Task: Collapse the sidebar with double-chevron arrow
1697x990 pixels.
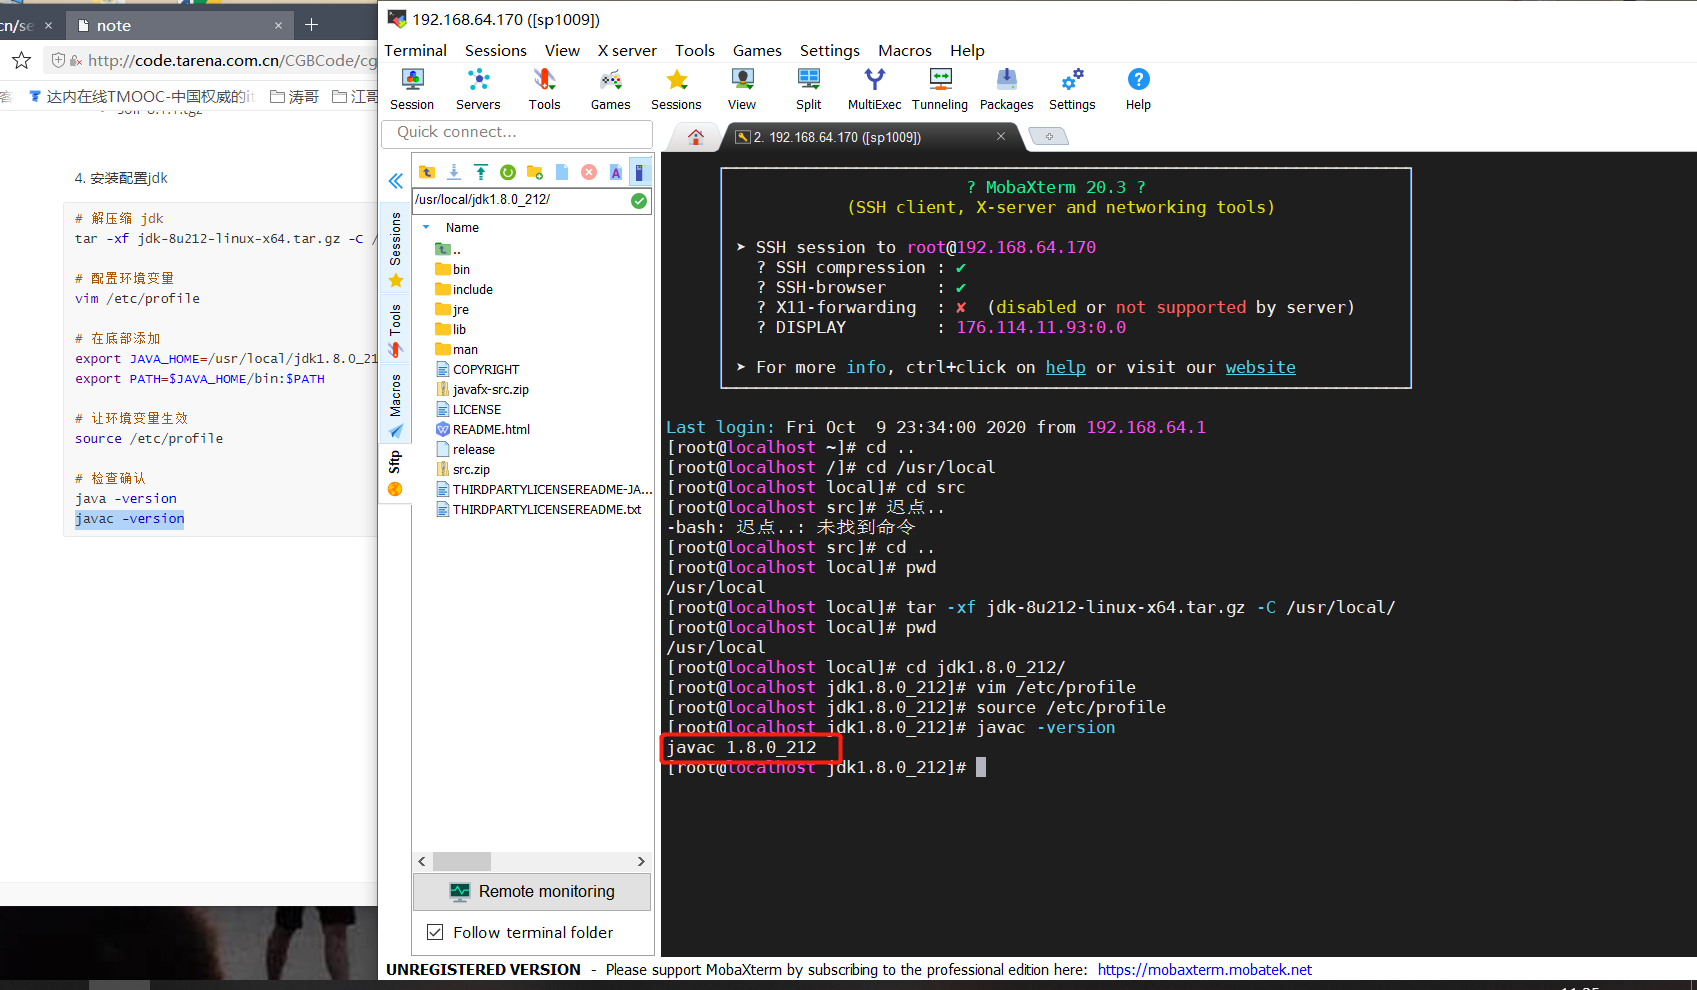Action: (396, 181)
